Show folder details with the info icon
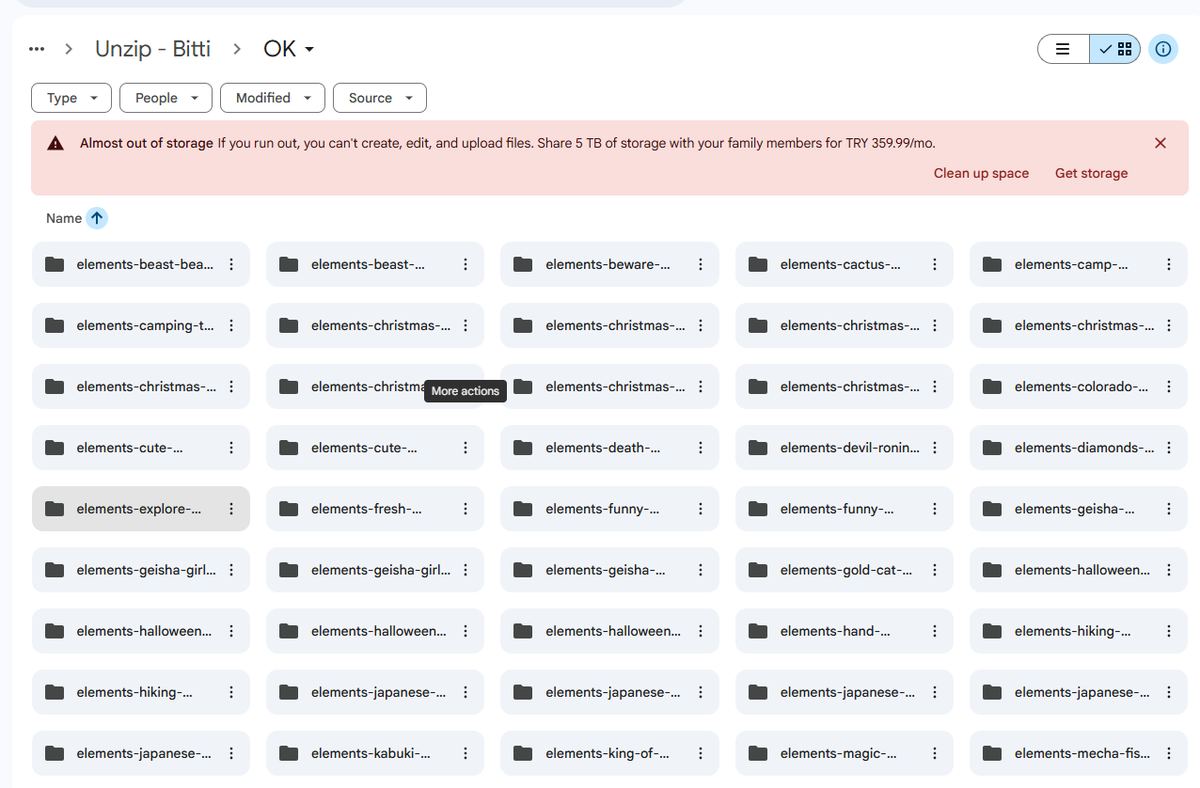The width and height of the screenshot is (1200, 788). pyautogui.click(x=1162, y=49)
